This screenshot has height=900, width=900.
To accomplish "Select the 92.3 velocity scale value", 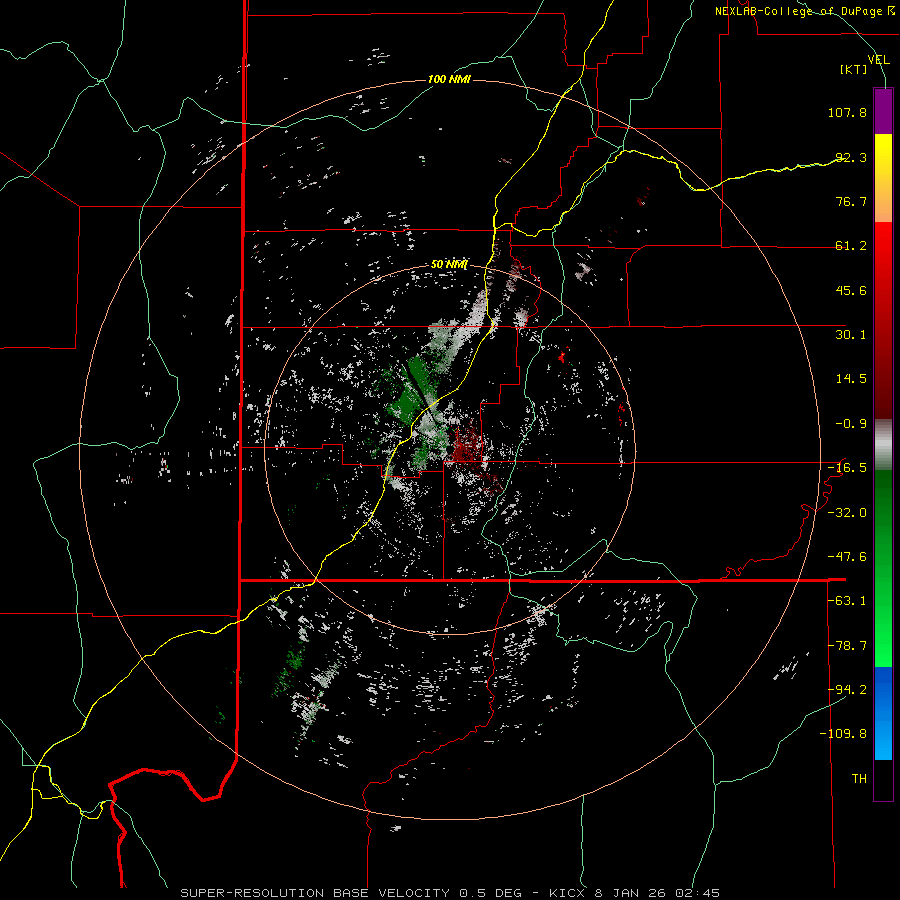I will [x=851, y=157].
